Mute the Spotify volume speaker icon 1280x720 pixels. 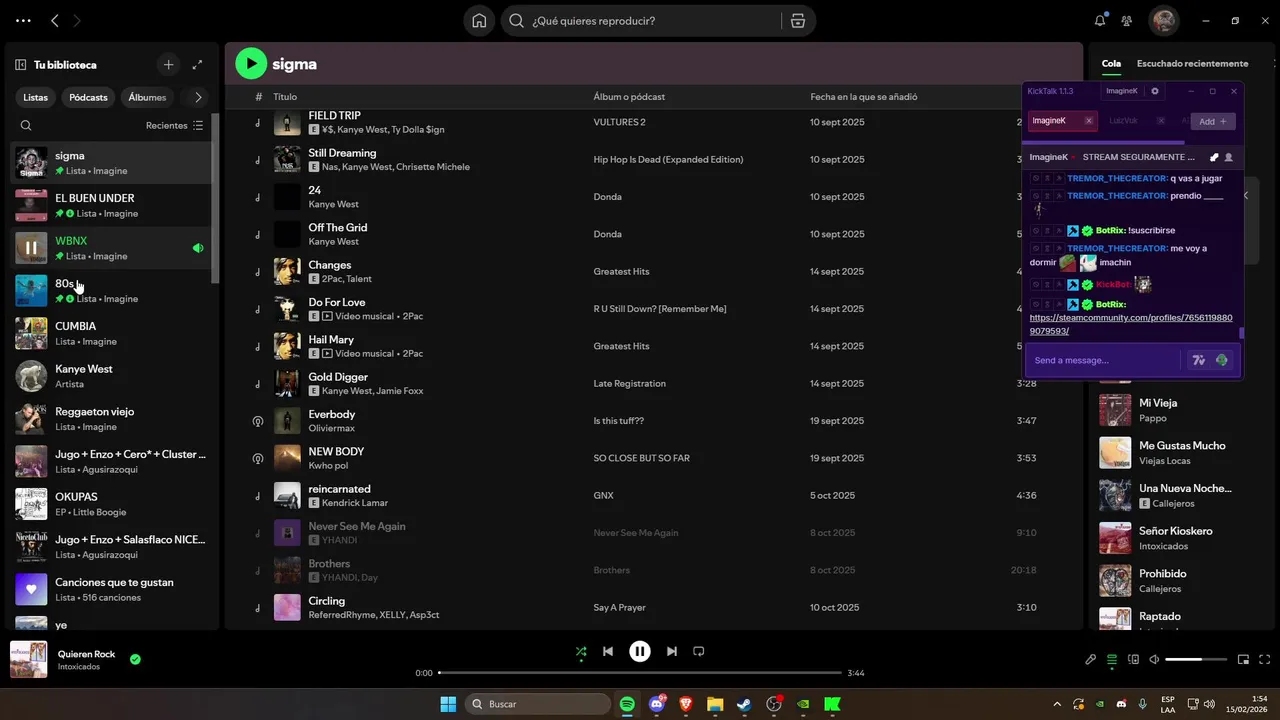[1154, 660]
